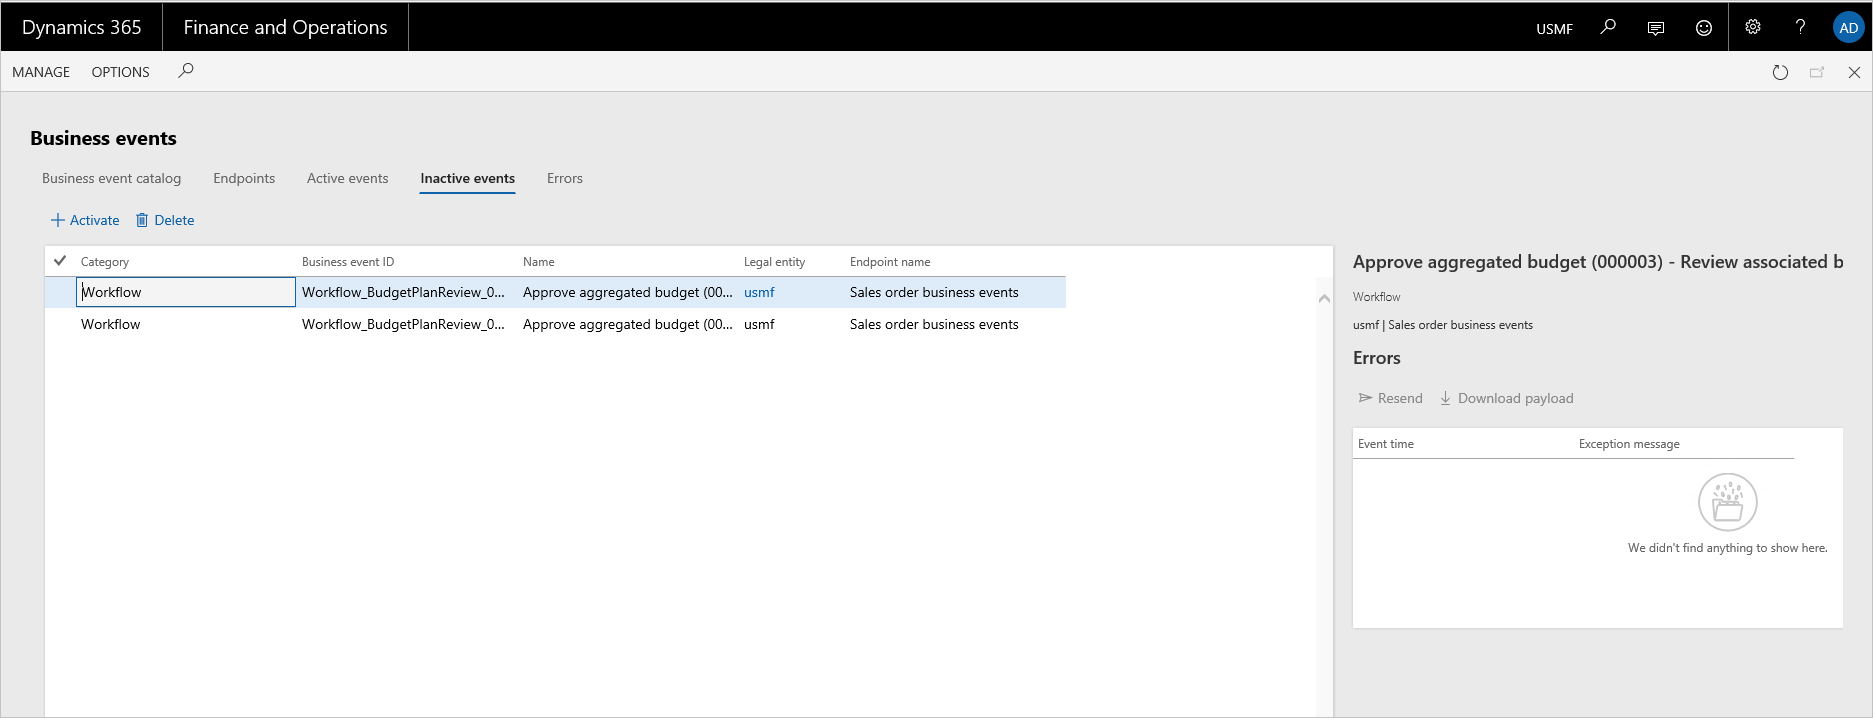
Task: Switch to the Active events tab
Action: click(347, 178)
